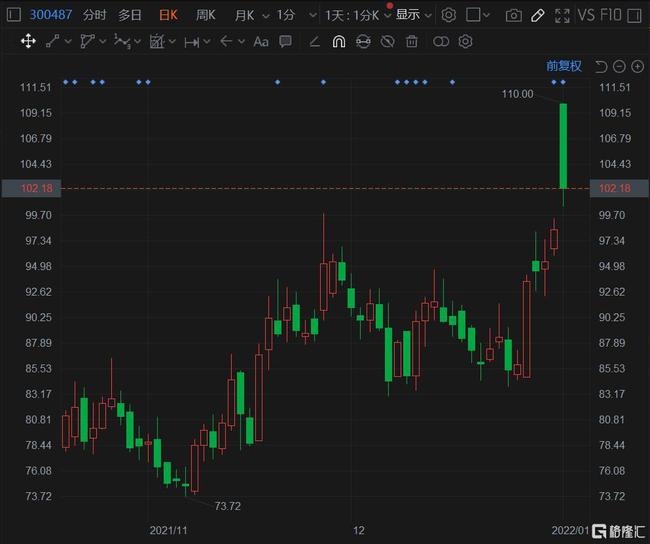Select the comment bubble note tool

[285, 41]
